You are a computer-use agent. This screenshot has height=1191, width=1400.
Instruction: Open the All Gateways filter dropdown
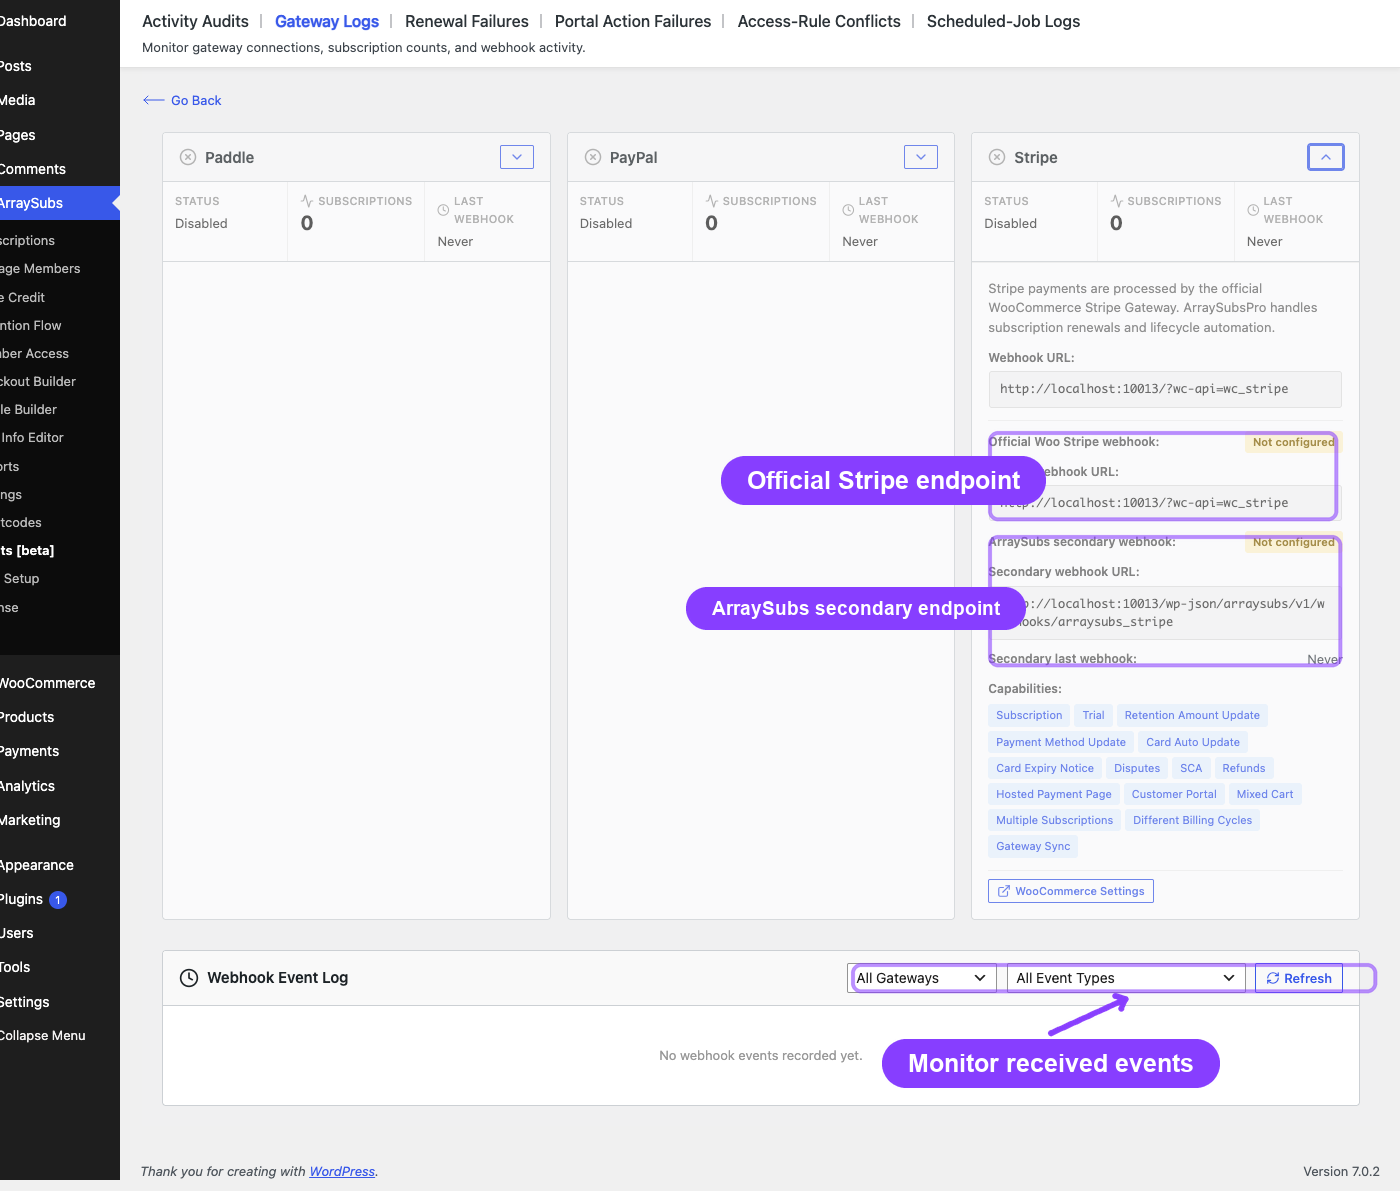point(922,978)
